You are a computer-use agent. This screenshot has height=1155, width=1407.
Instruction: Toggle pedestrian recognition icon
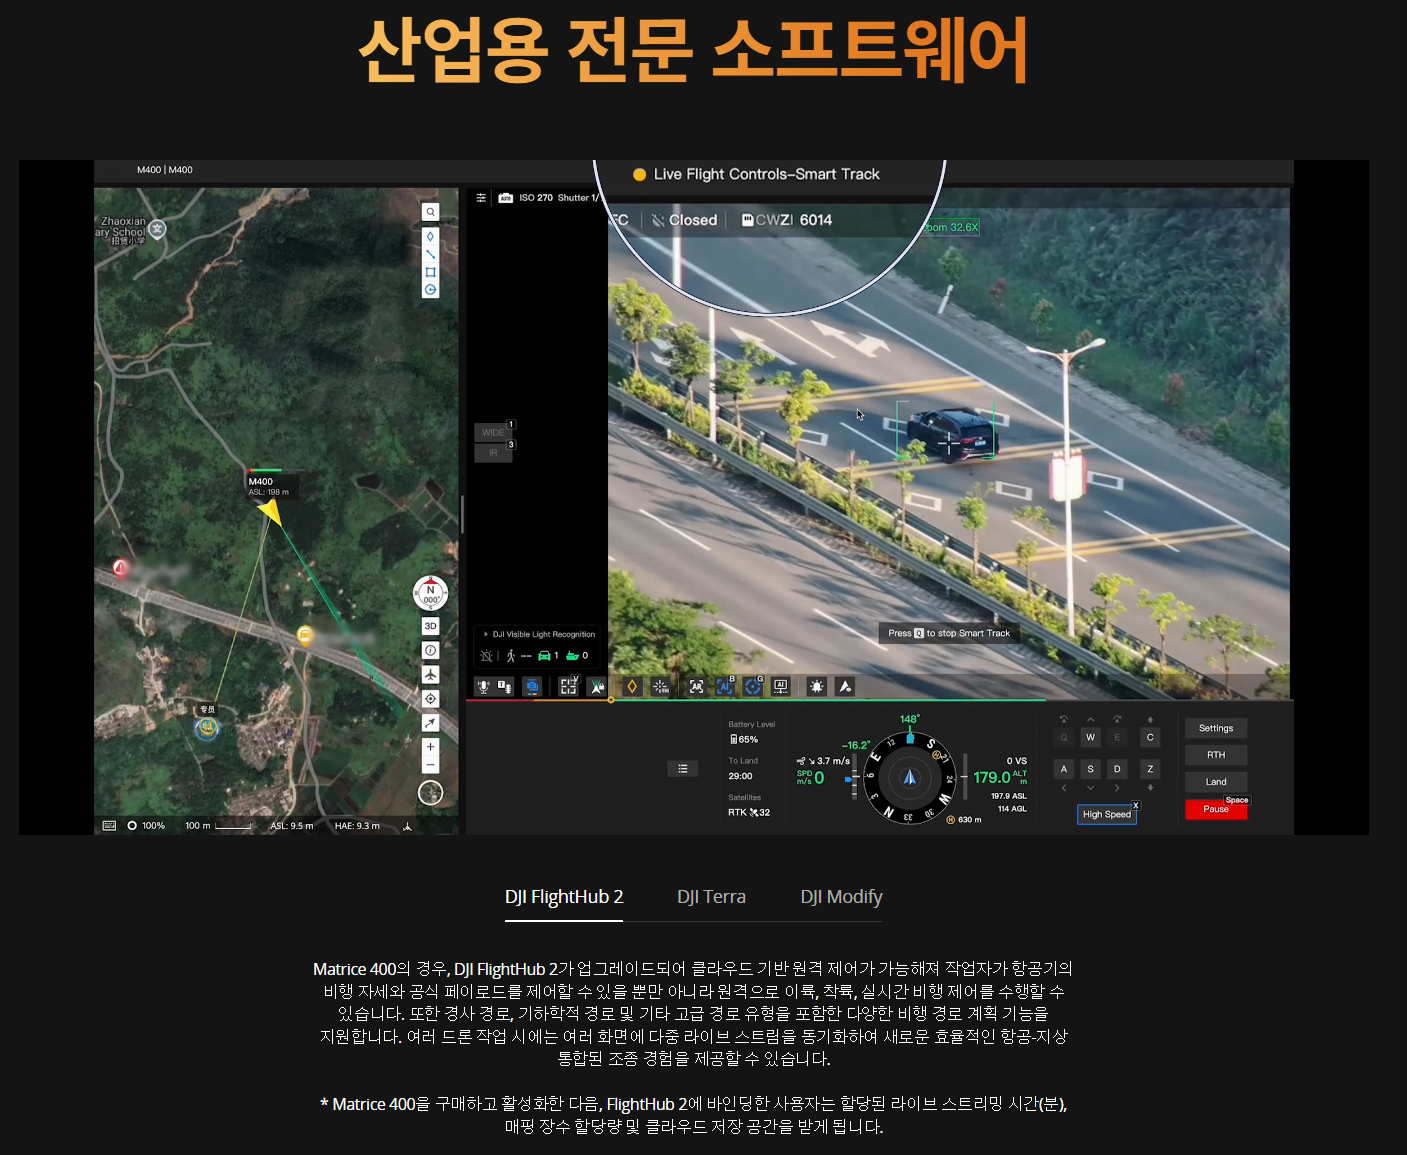click(x=511, y=656)
